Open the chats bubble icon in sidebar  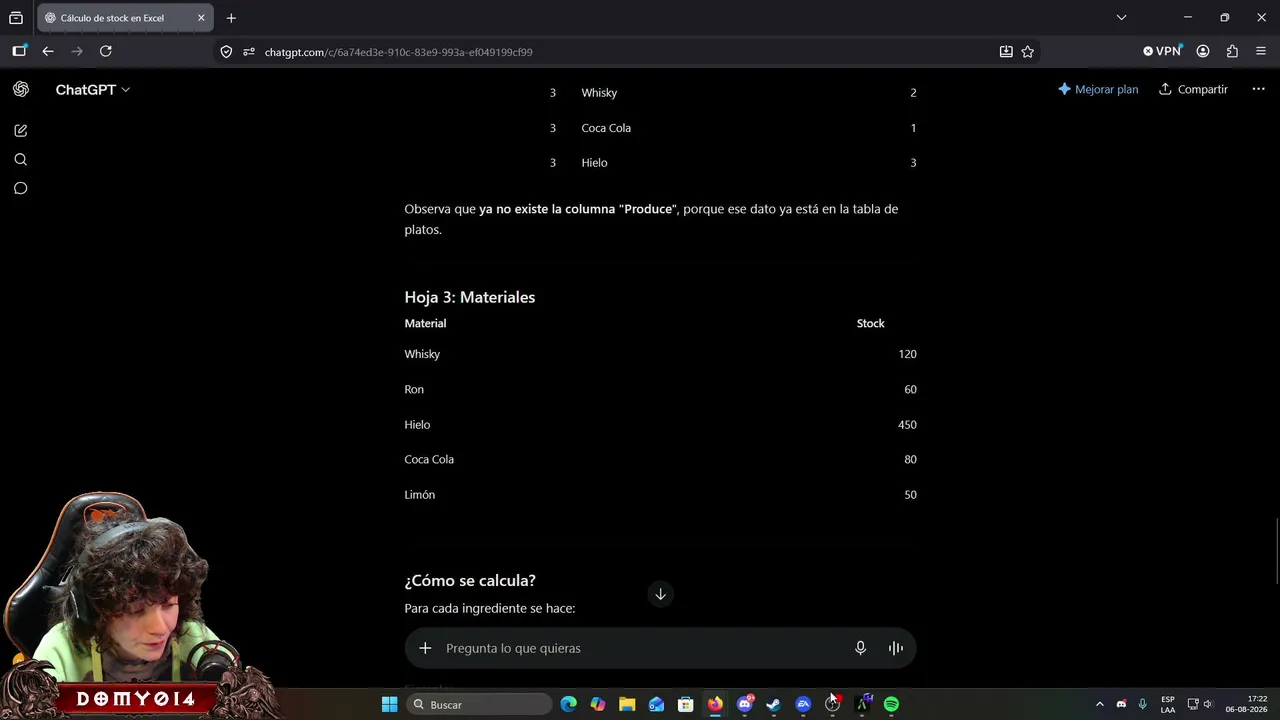click(x=20, y=188)
